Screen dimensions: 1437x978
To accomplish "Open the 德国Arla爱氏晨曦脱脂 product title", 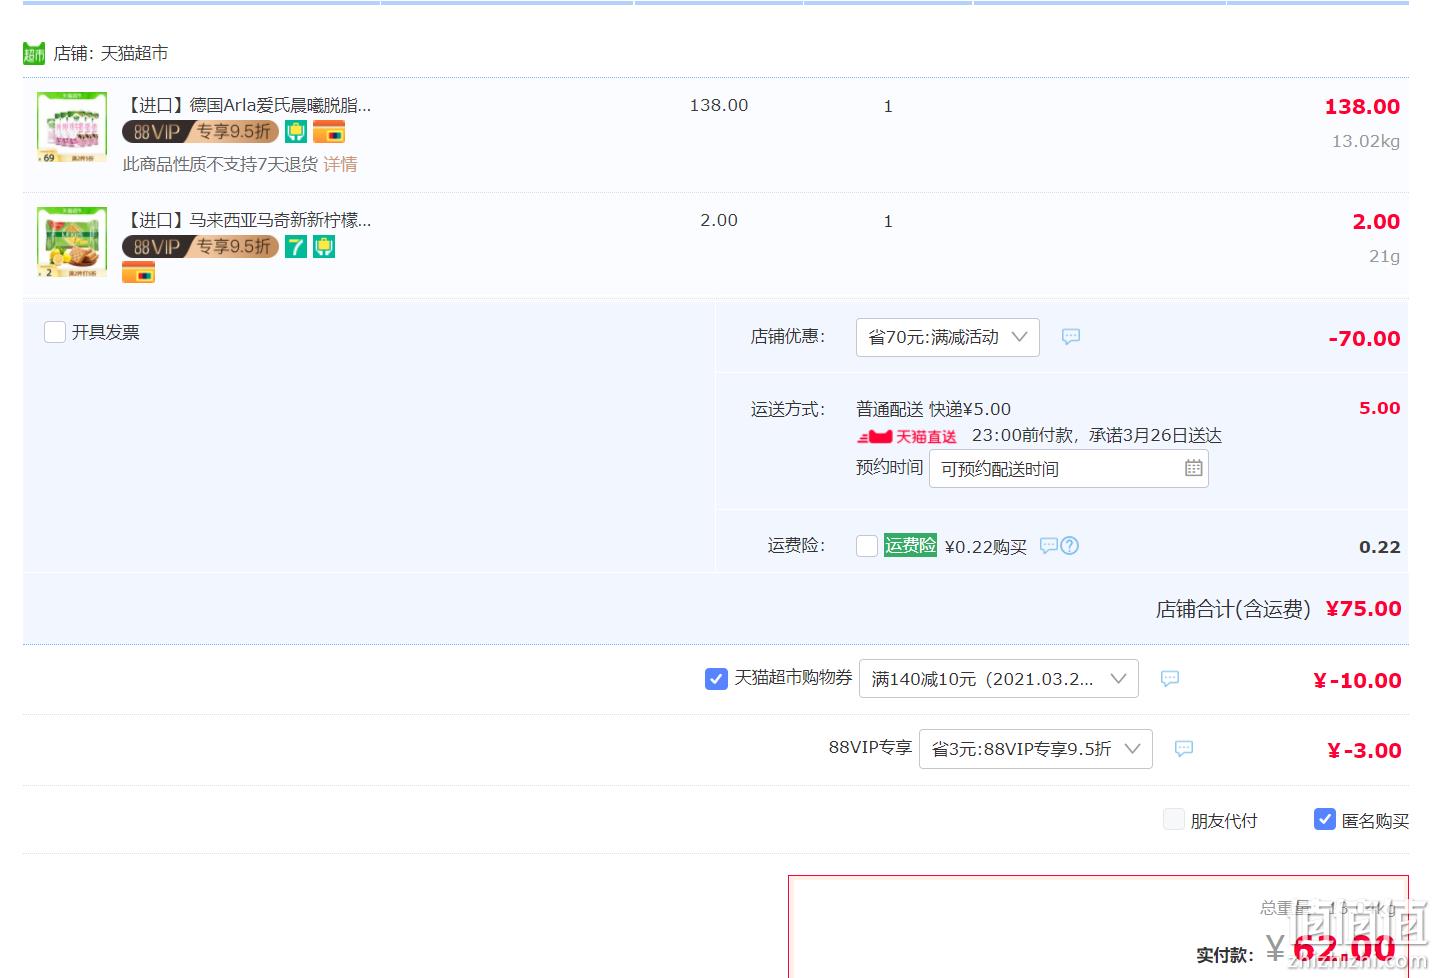I will coord(247,105).
